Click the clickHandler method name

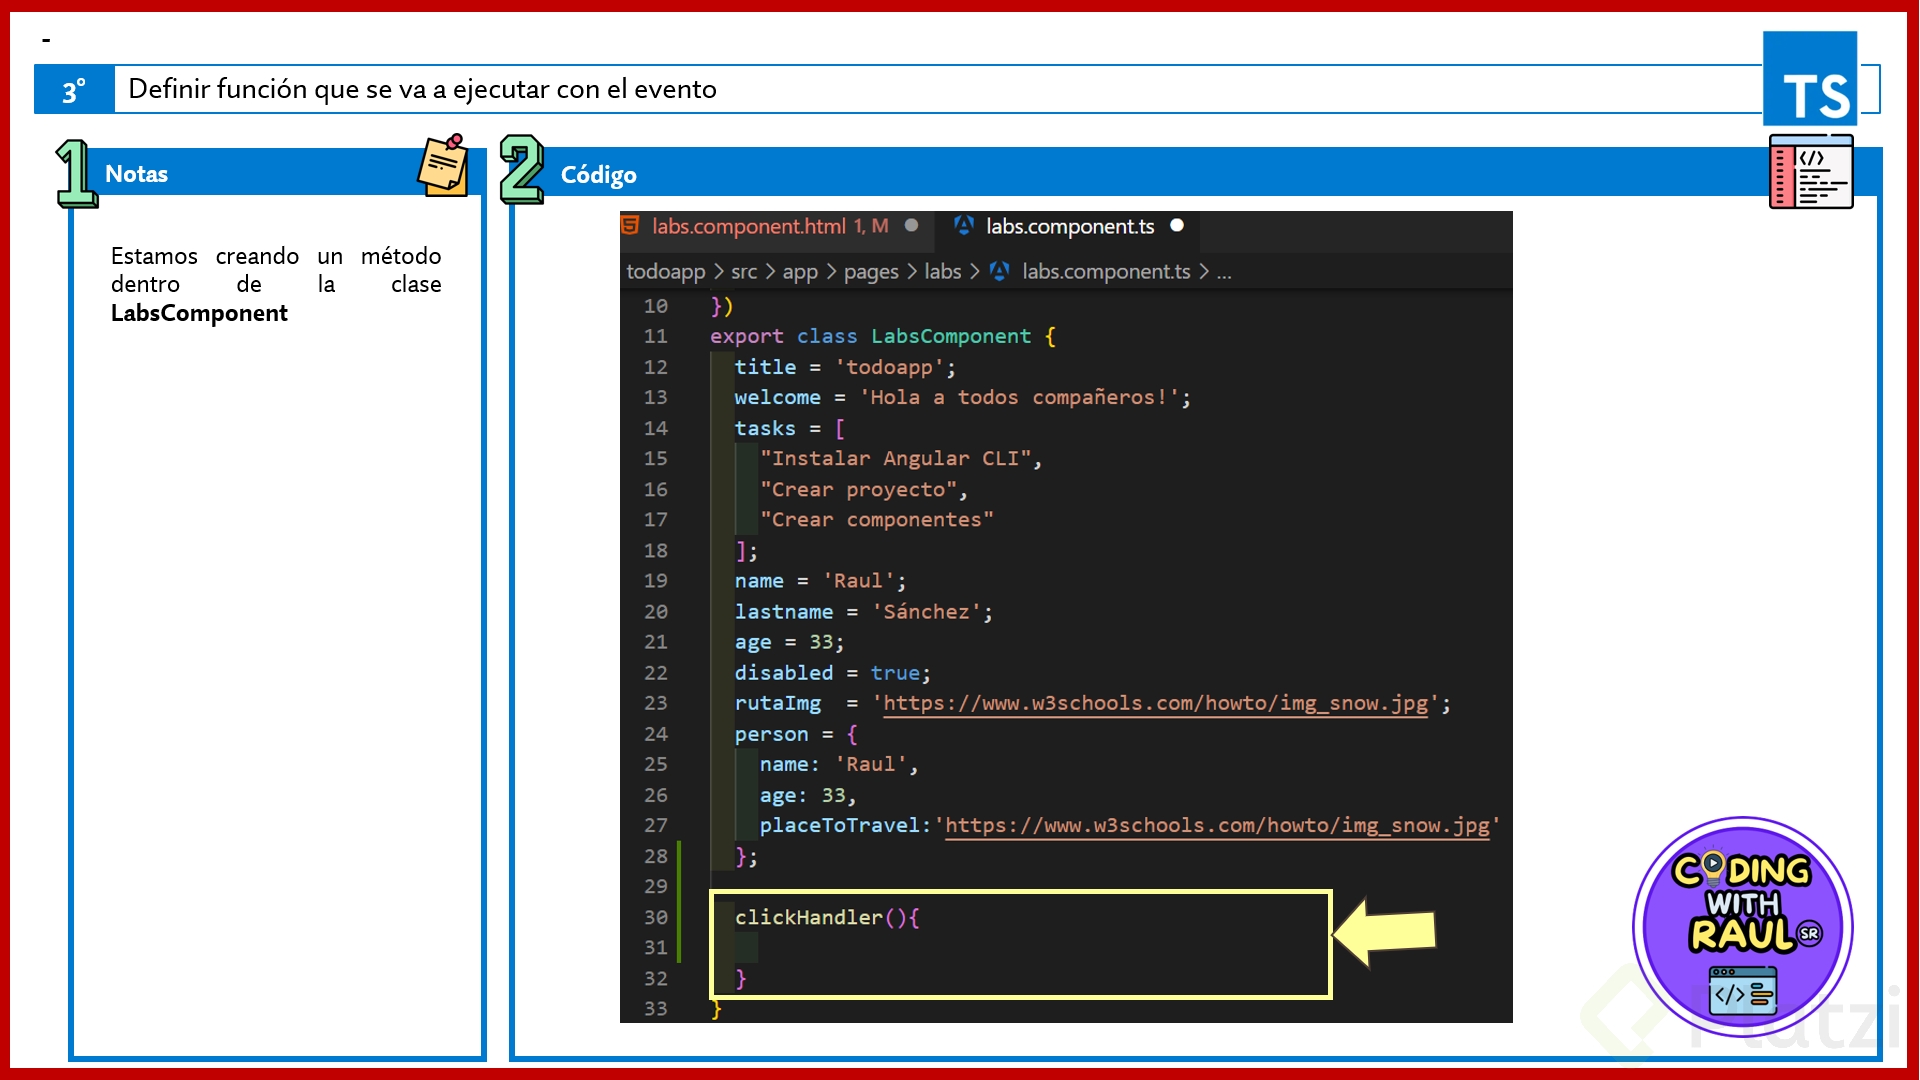[808, 917]
